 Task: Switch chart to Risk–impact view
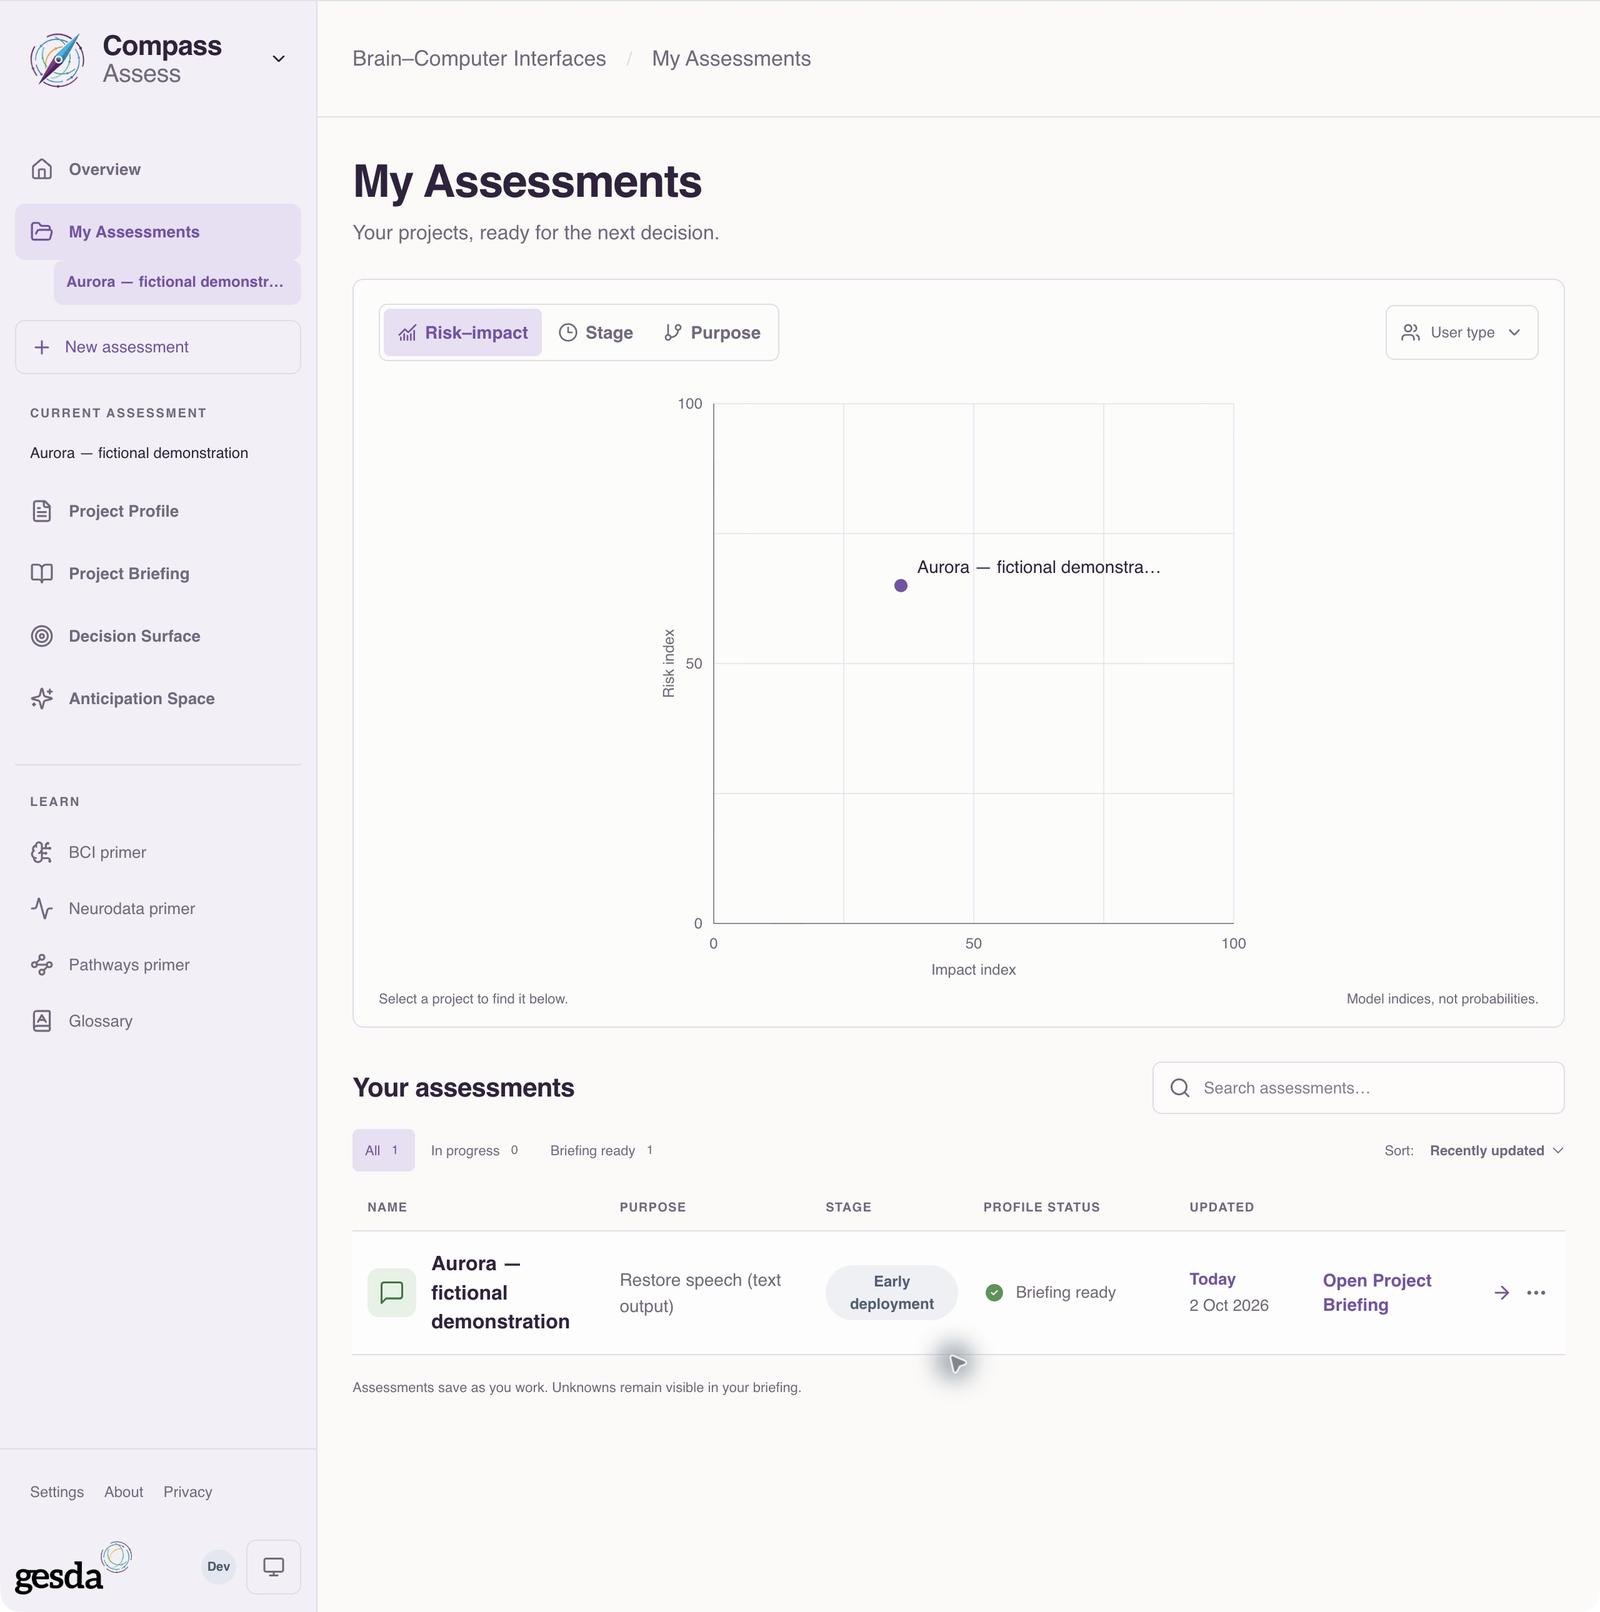pos(463,333)
